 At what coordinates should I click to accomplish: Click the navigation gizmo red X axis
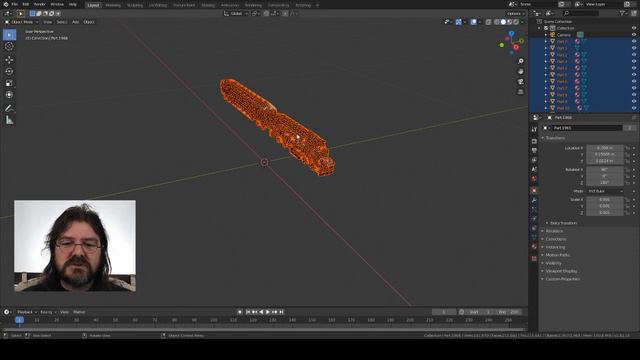point(516,47)
